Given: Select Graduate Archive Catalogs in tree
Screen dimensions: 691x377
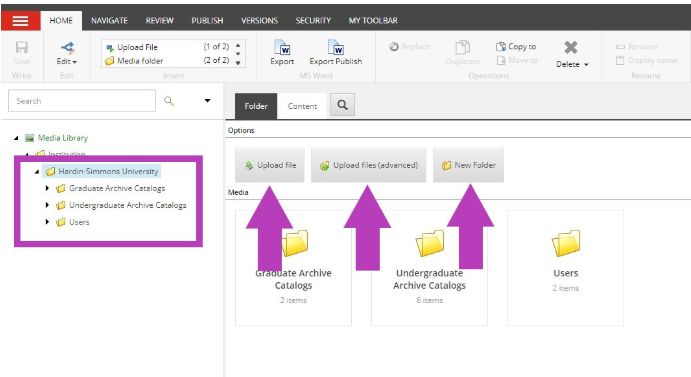Looking at the screenshot, I should (117, 188).
